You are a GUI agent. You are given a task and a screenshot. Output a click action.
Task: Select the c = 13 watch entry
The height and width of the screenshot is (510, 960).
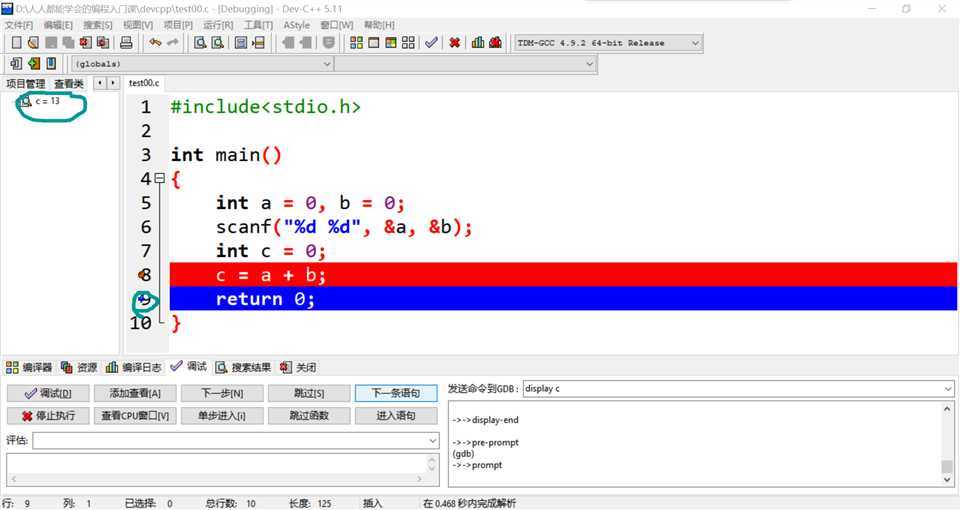coord(47,102)
